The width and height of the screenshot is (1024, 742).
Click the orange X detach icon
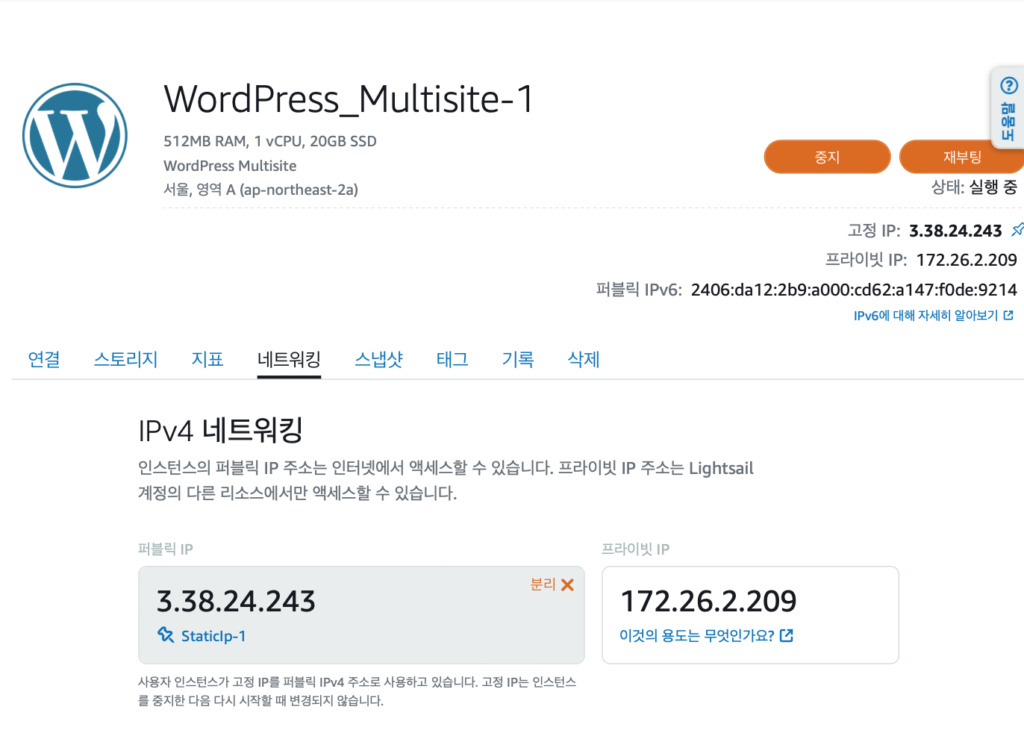point(568,585)
